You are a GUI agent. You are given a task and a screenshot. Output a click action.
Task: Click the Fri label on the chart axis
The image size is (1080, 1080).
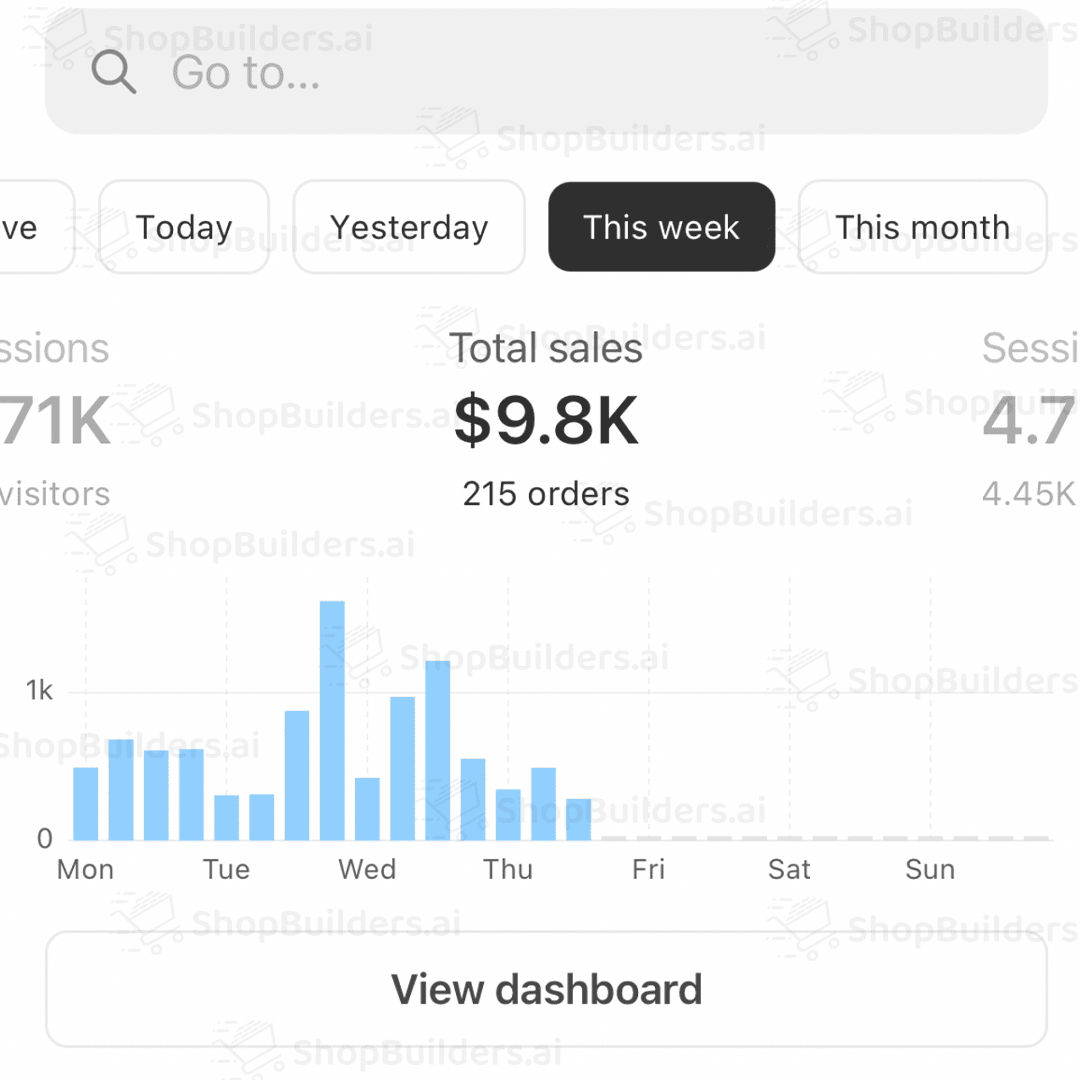point(648,869)
